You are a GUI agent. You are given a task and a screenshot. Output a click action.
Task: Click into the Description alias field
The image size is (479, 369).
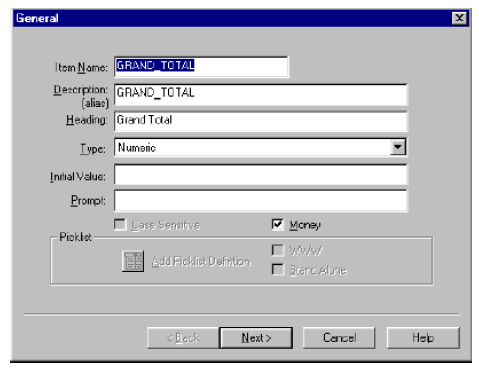[x=260, y=95]
